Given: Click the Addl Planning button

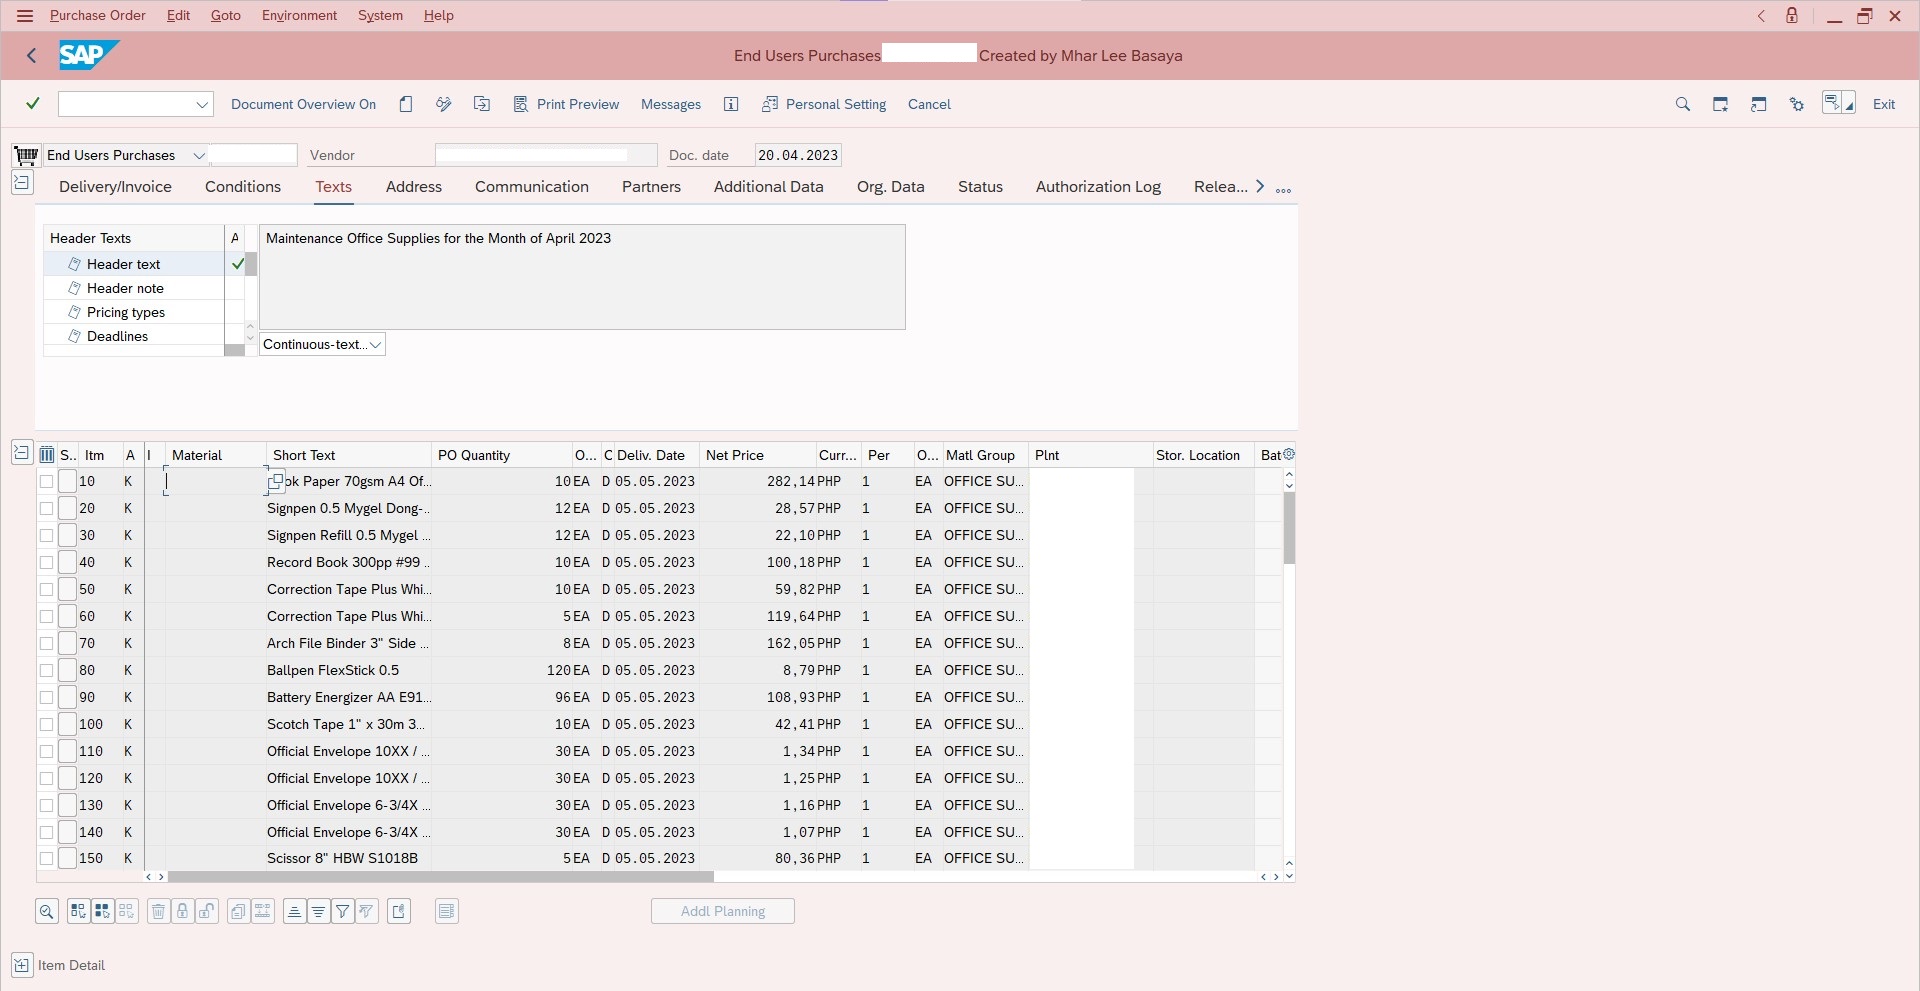Looking at the screenshot, I should (x=723, y=911).
